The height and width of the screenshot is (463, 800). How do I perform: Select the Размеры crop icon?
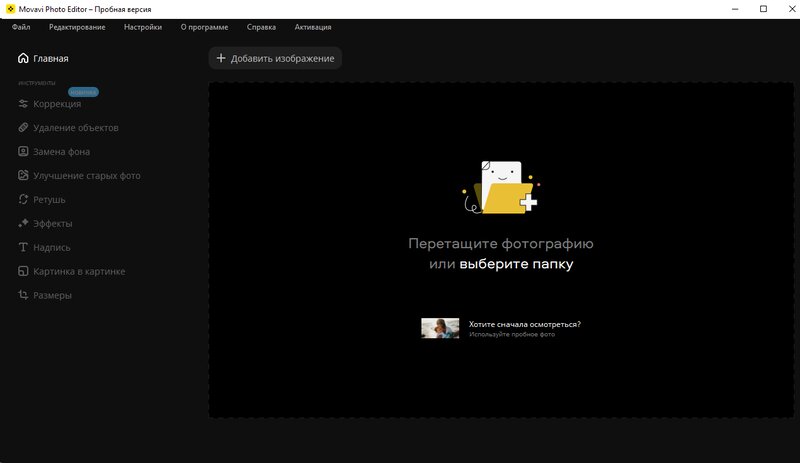23,295
